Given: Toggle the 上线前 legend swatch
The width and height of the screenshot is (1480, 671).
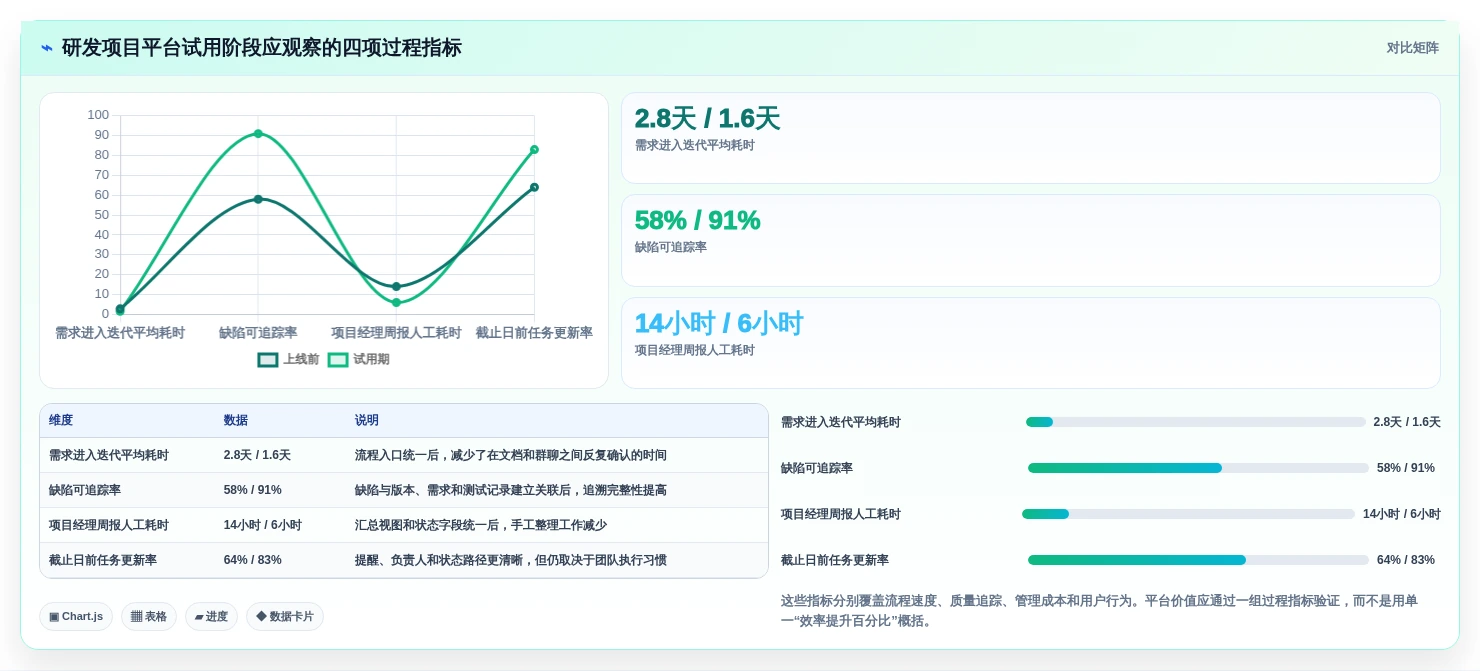Looking at the screenshot, I should [268, 360].
